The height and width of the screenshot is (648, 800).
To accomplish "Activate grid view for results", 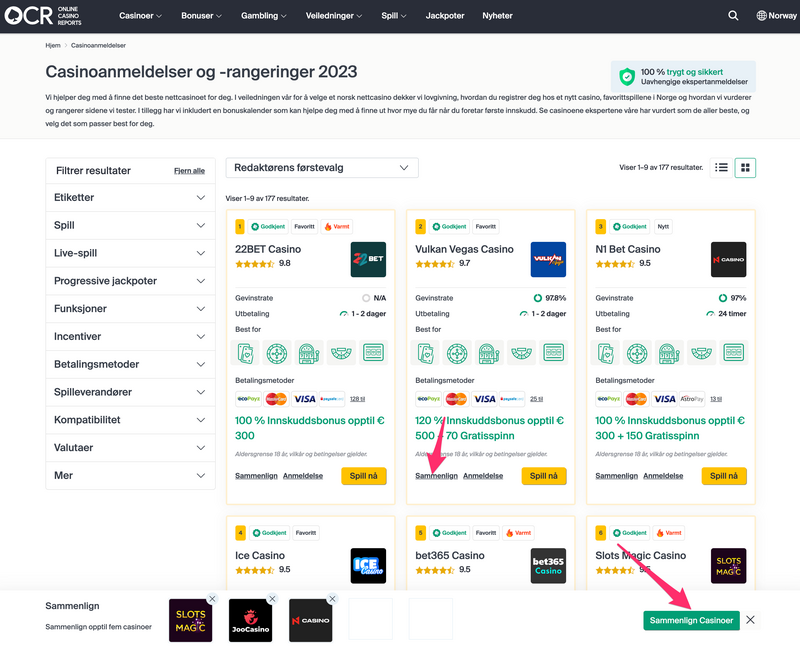I will point(745,167).
